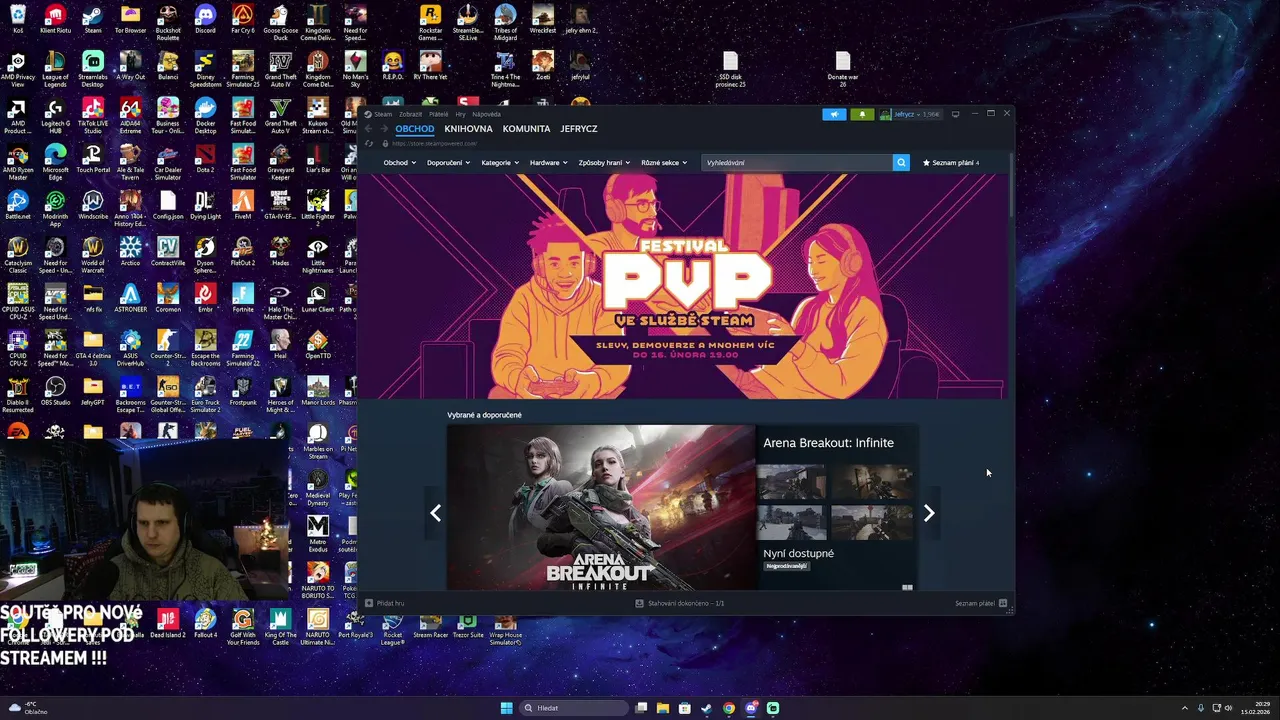The width and height of the screenshot is (1280, 720).
Task: Select Dota 2 desktop icon
Action: pyautogui.click(x=205, y=159)
